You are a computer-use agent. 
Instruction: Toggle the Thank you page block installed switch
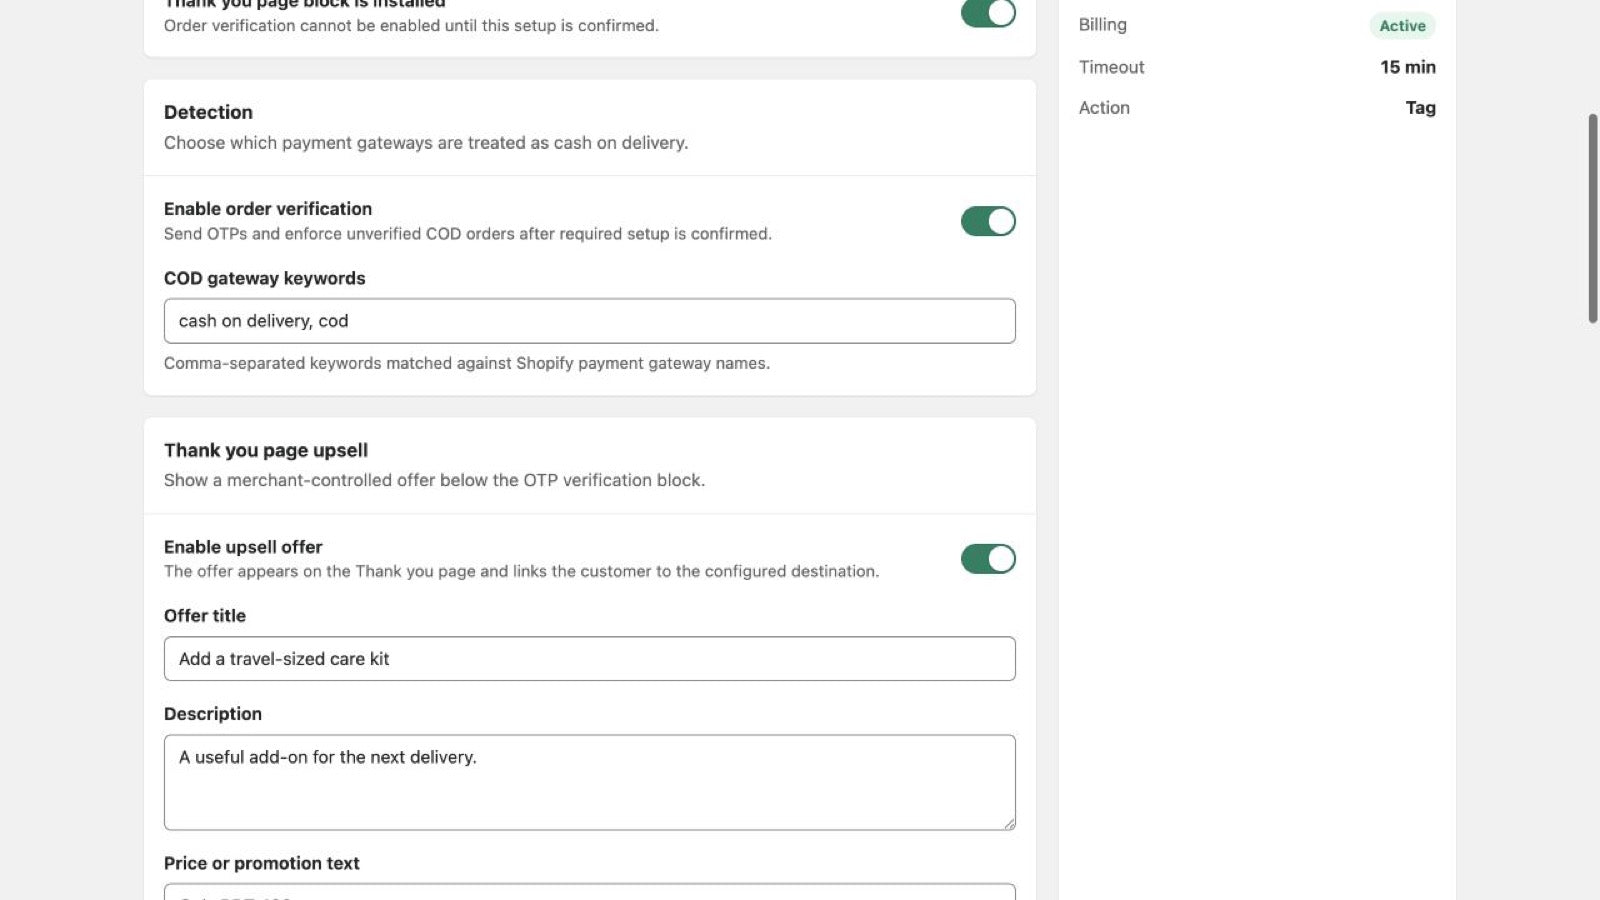tap(988, 13)
